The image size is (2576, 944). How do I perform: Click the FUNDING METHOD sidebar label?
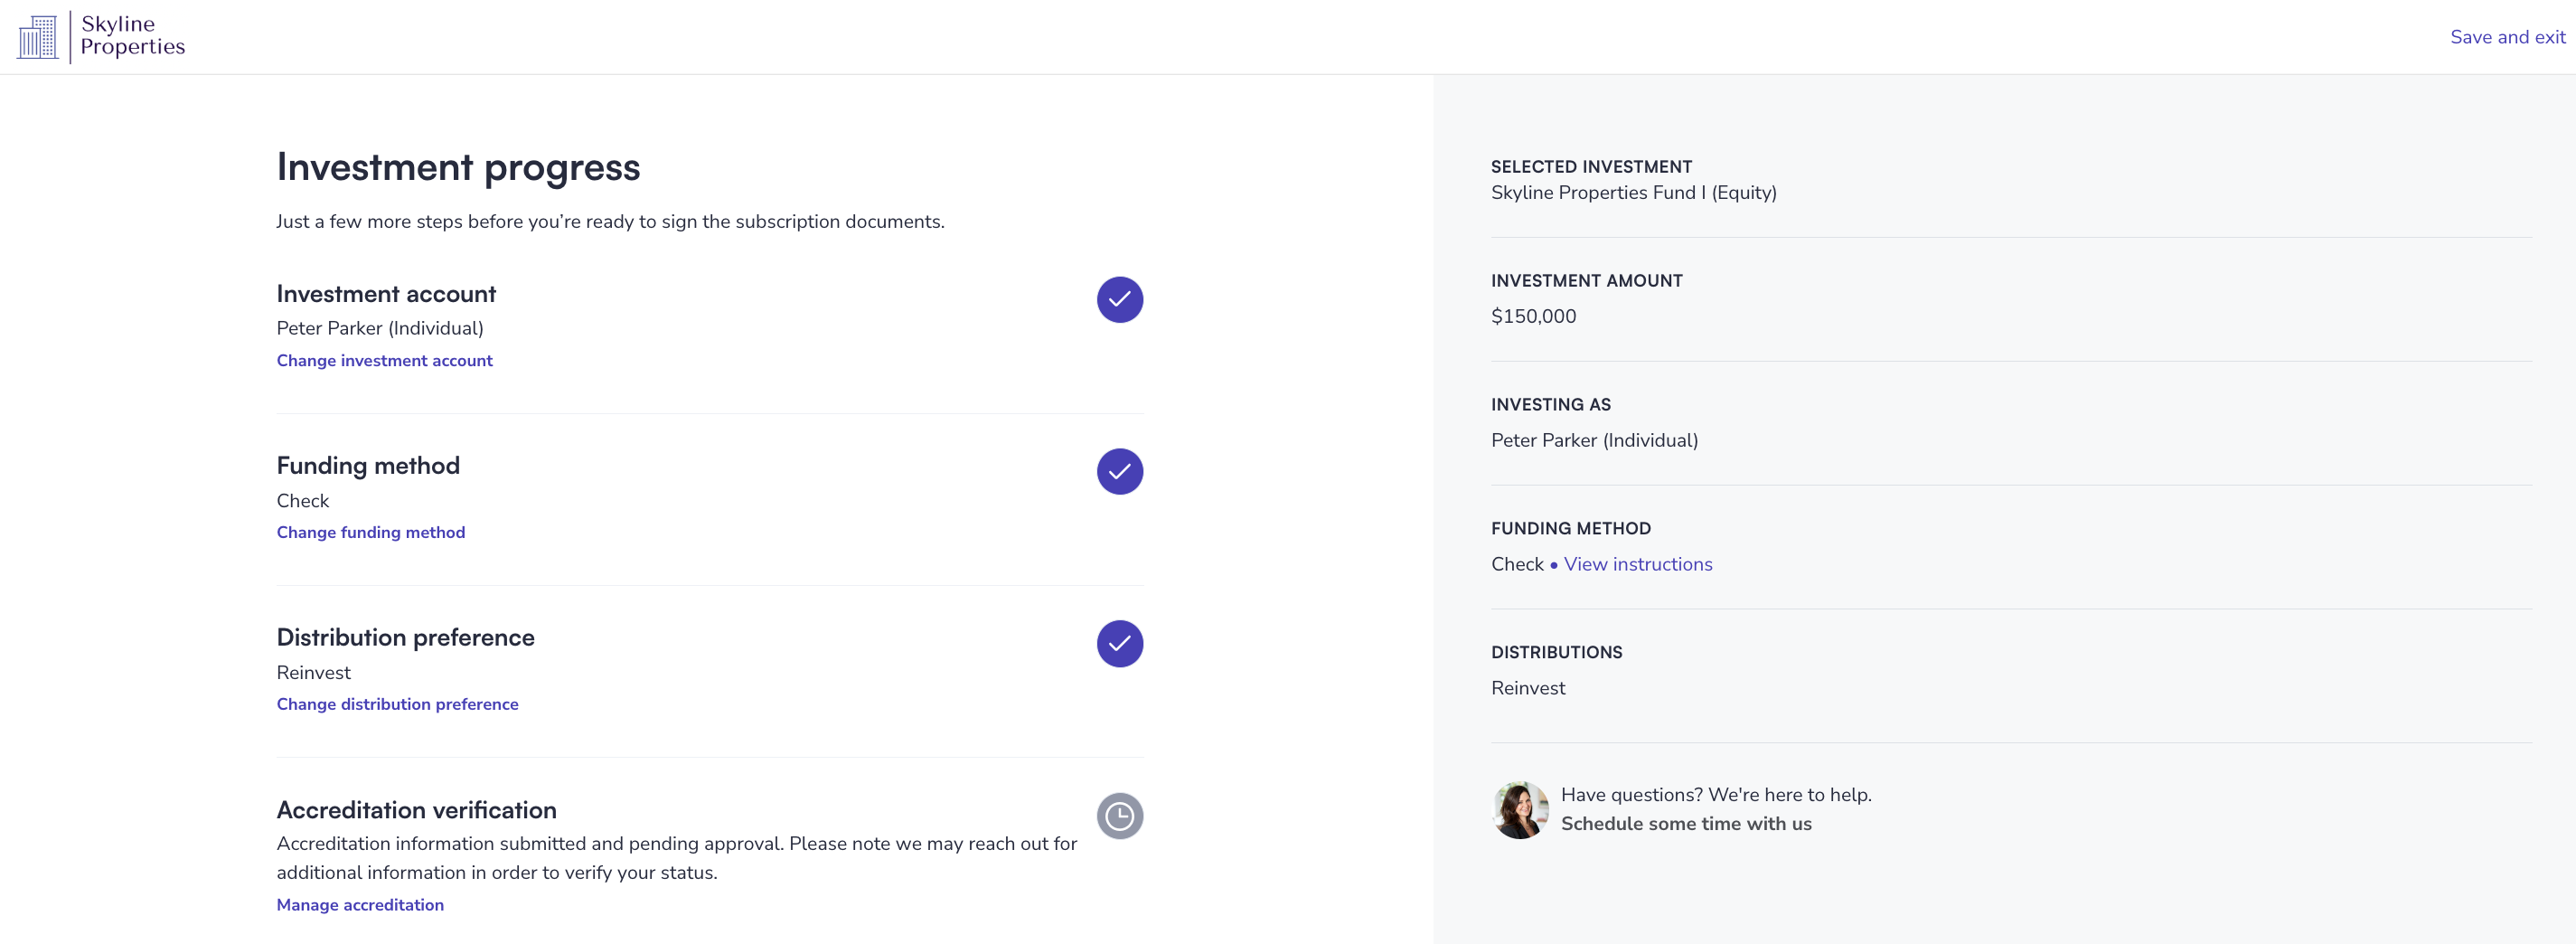[x=1570, y=529]
